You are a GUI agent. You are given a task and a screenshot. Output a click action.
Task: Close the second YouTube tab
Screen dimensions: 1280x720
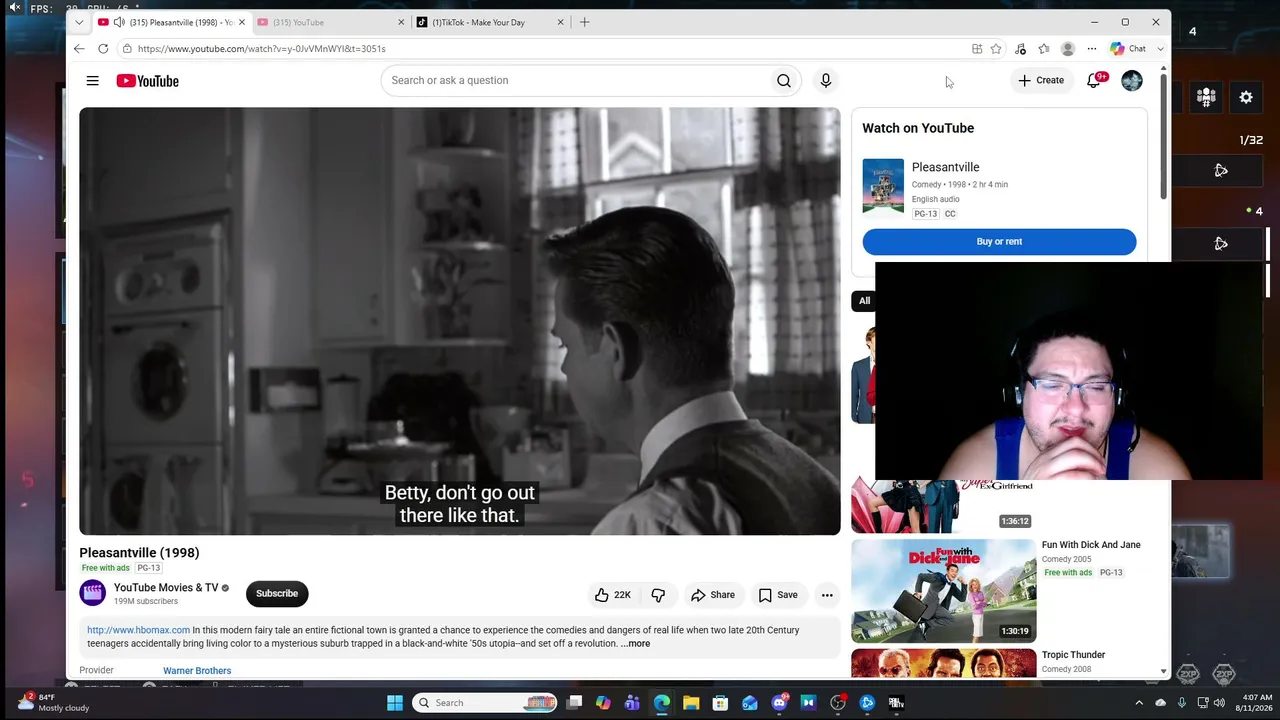pyautogui.click(x=401, y=22)
